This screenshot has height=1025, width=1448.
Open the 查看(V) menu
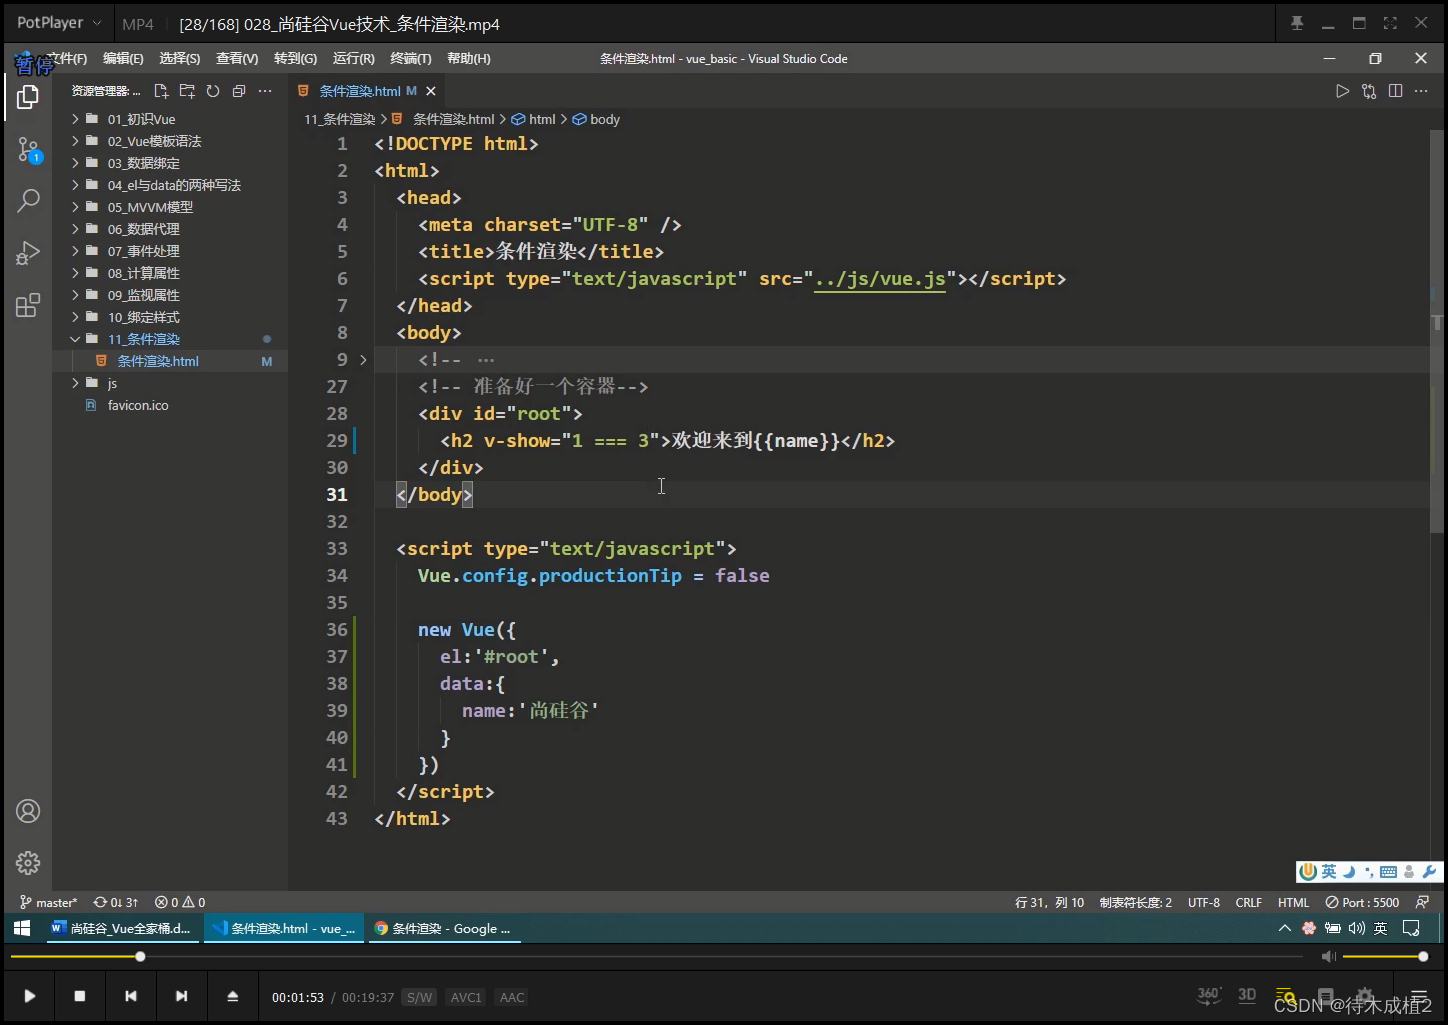[237, 59]
